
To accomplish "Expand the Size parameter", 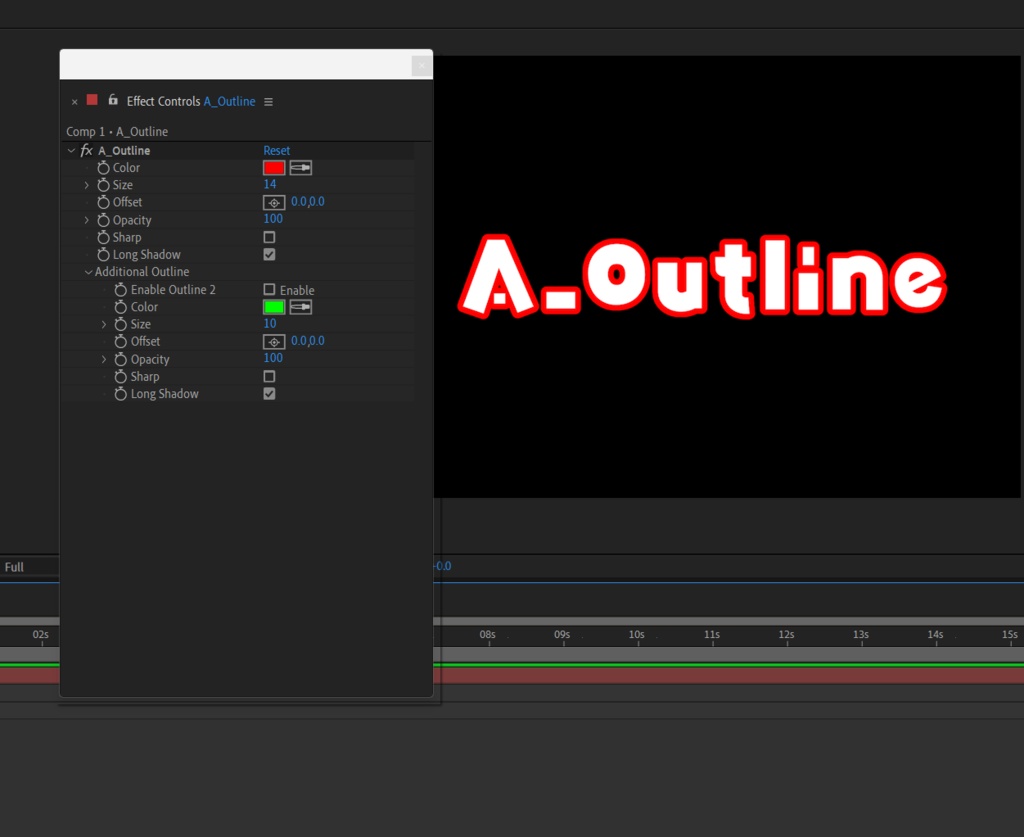I will (87, 184).
